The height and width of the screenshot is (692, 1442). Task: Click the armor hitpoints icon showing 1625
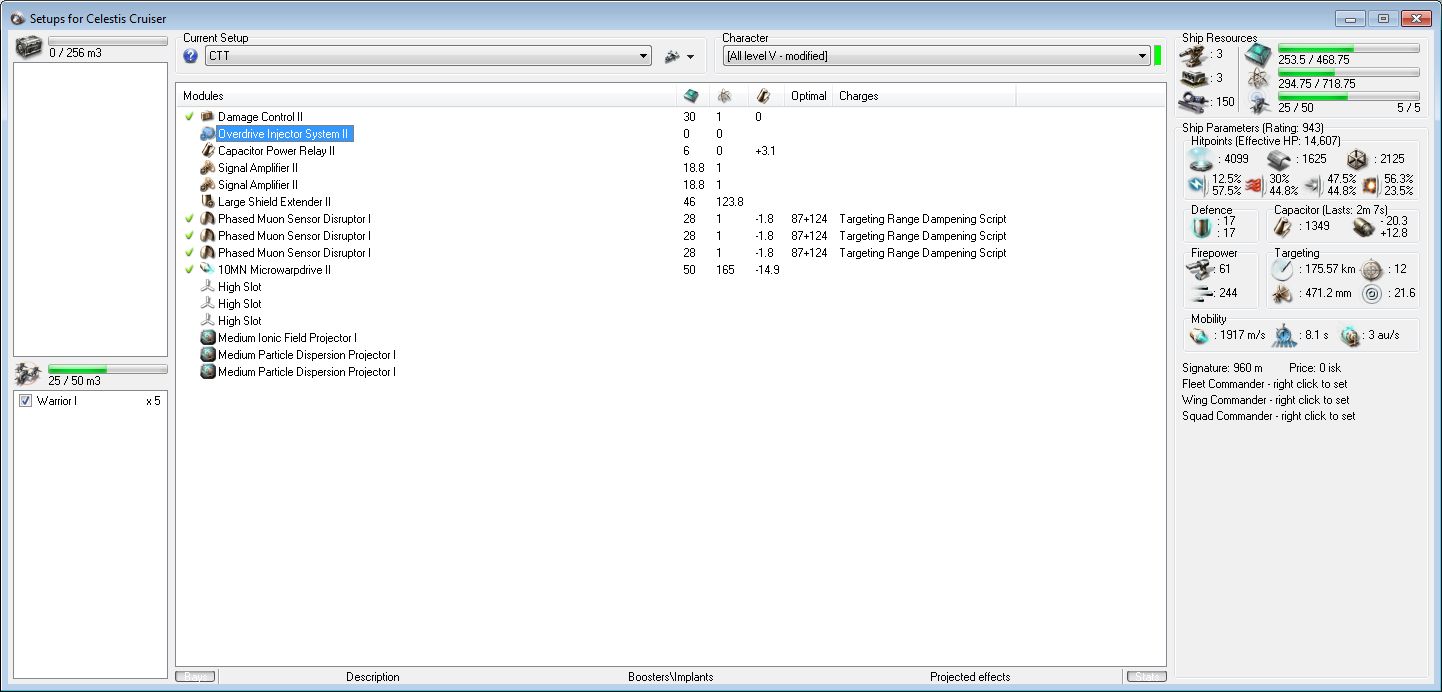(1280, 159)
